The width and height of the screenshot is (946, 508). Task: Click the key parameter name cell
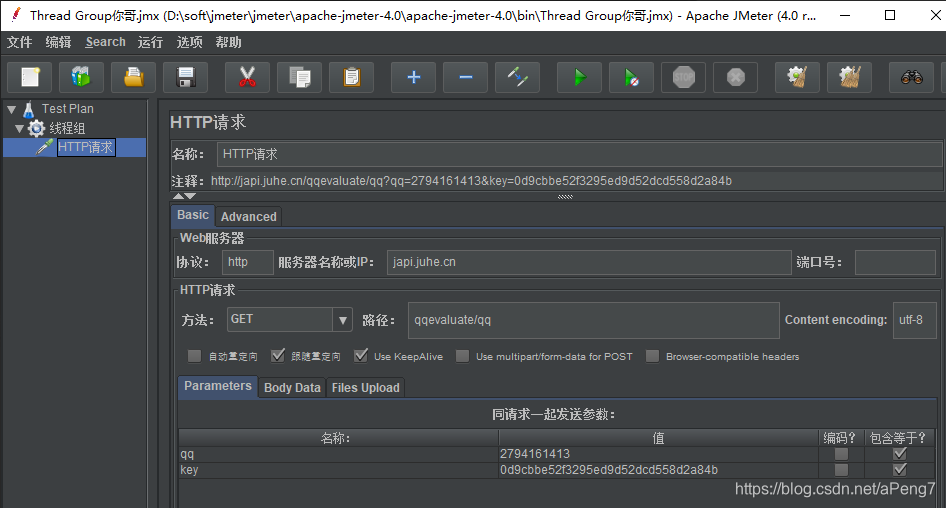[x=338, y=469]
